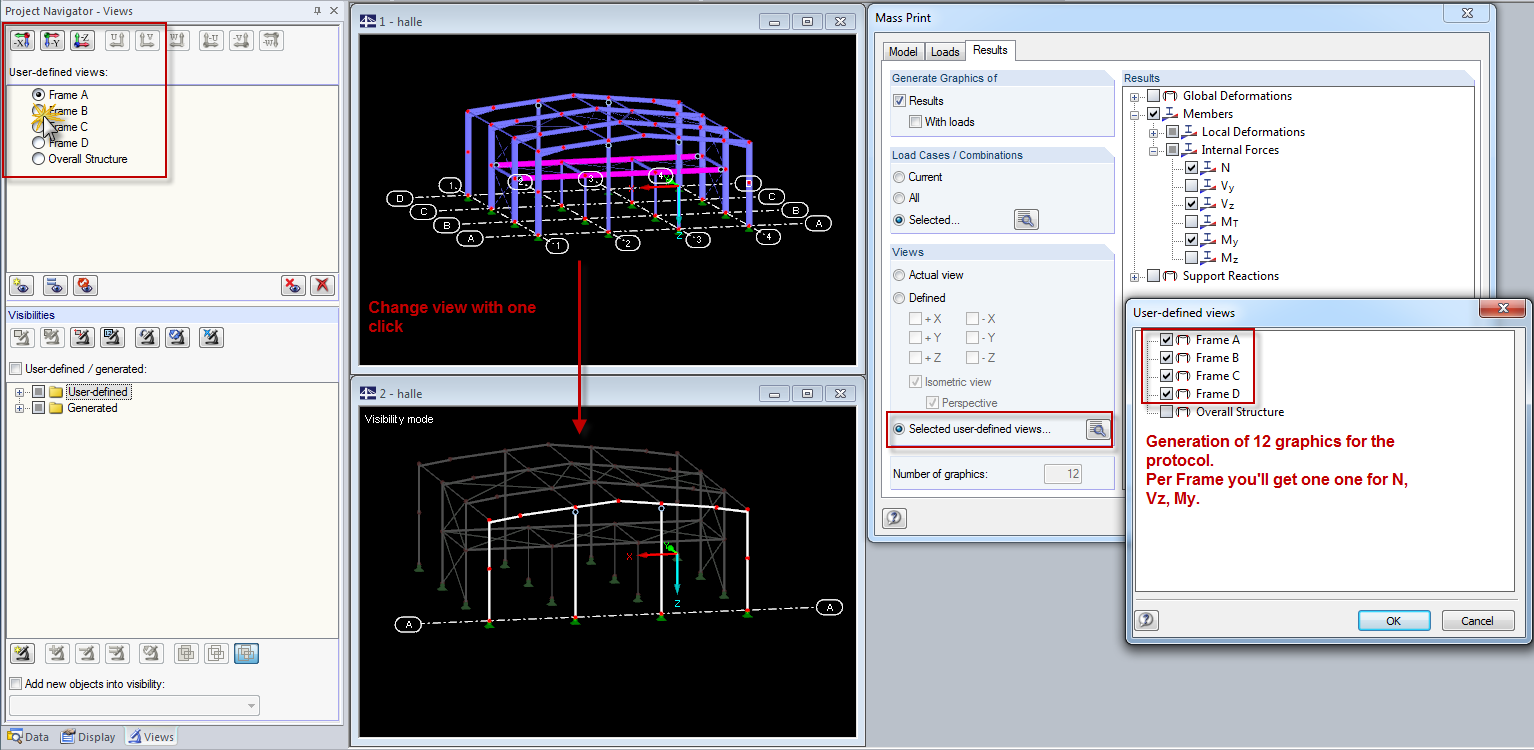Viewport: 1534px width, 750px height.
Task: Open the user-defined views picker icon
Action: [1097, 429]
